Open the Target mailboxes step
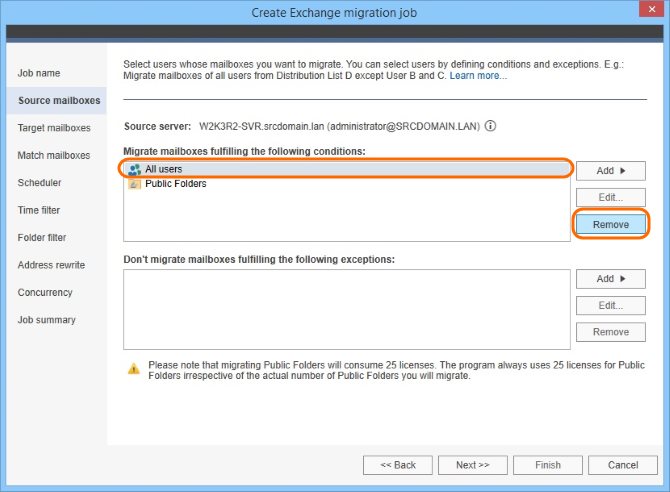The width and height of the screenshot is (670, 492). (54, 128)
